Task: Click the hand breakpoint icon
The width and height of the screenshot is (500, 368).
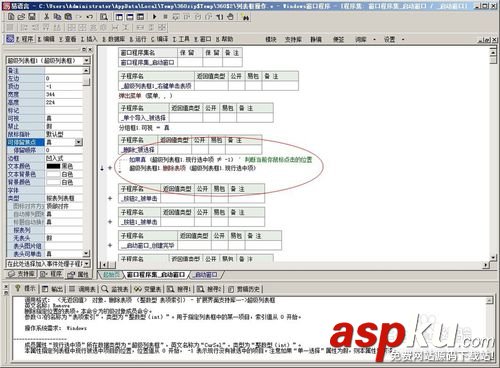Action: tap(230, 16)
